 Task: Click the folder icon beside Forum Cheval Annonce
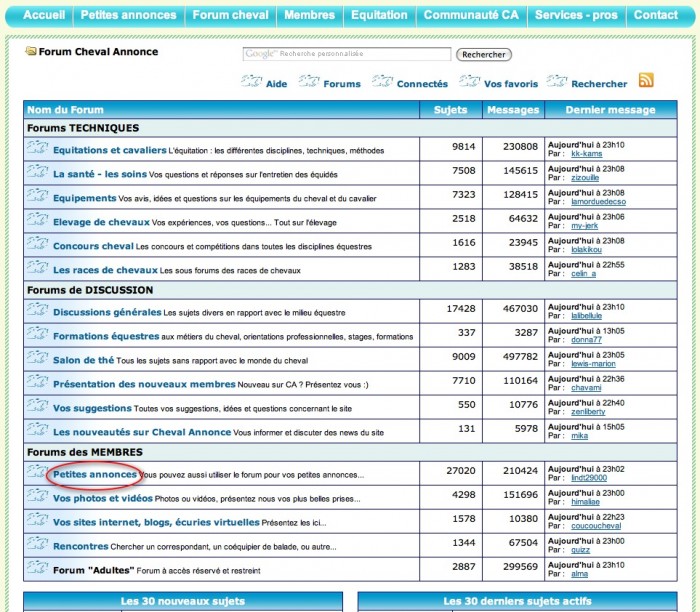click(x=31, y=51)
